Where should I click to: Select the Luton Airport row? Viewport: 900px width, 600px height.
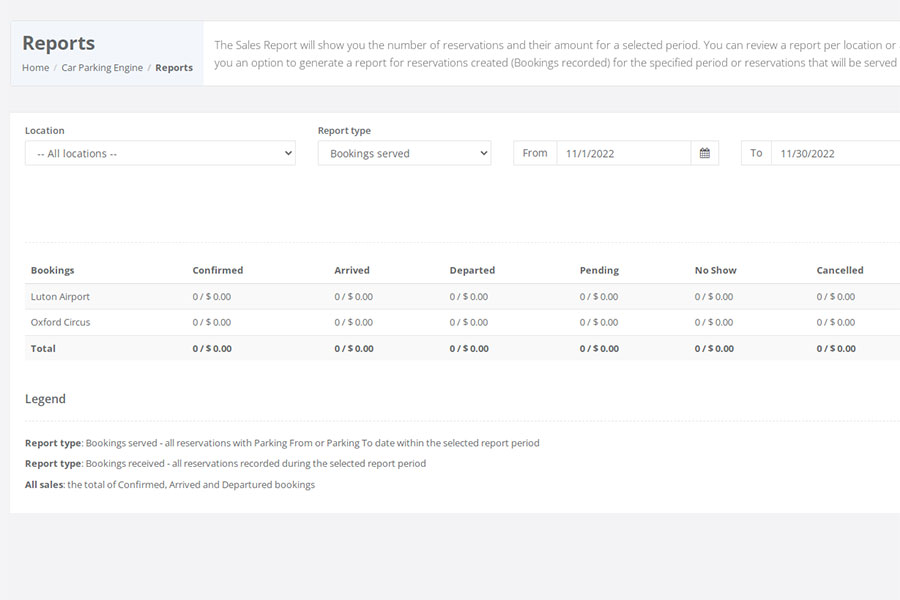[x=463, y=297]
